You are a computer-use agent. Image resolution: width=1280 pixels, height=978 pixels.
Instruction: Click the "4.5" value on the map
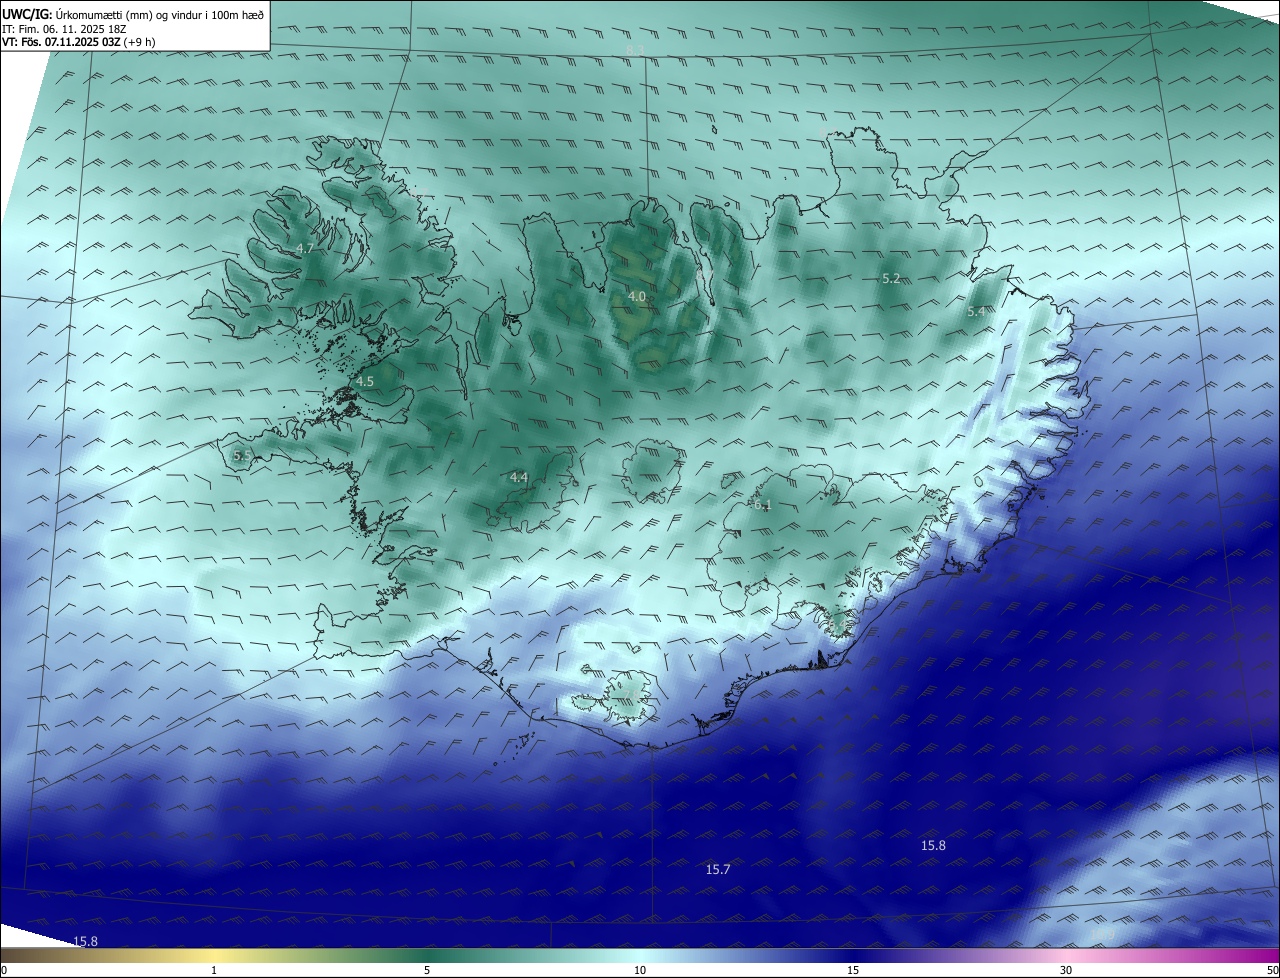click(x=364, y=381)
